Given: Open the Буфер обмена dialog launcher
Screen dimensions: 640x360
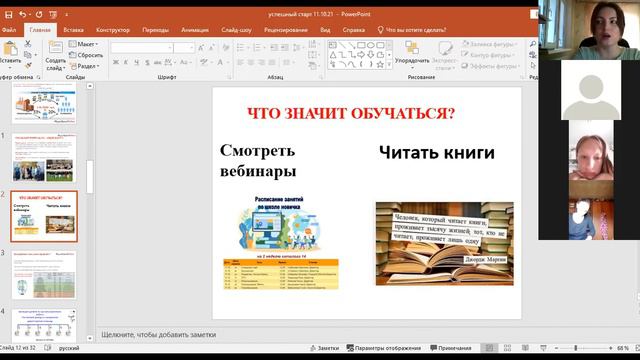Looking at the screenshot, I should pos(38,77).
